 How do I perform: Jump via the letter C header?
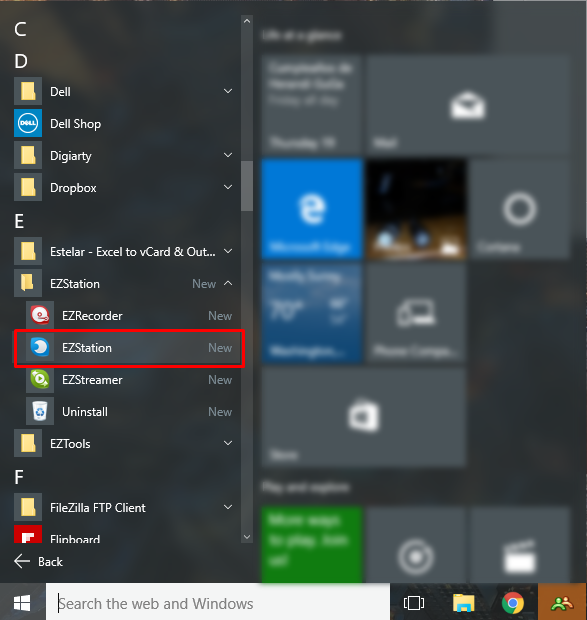(x=20, y=29)
